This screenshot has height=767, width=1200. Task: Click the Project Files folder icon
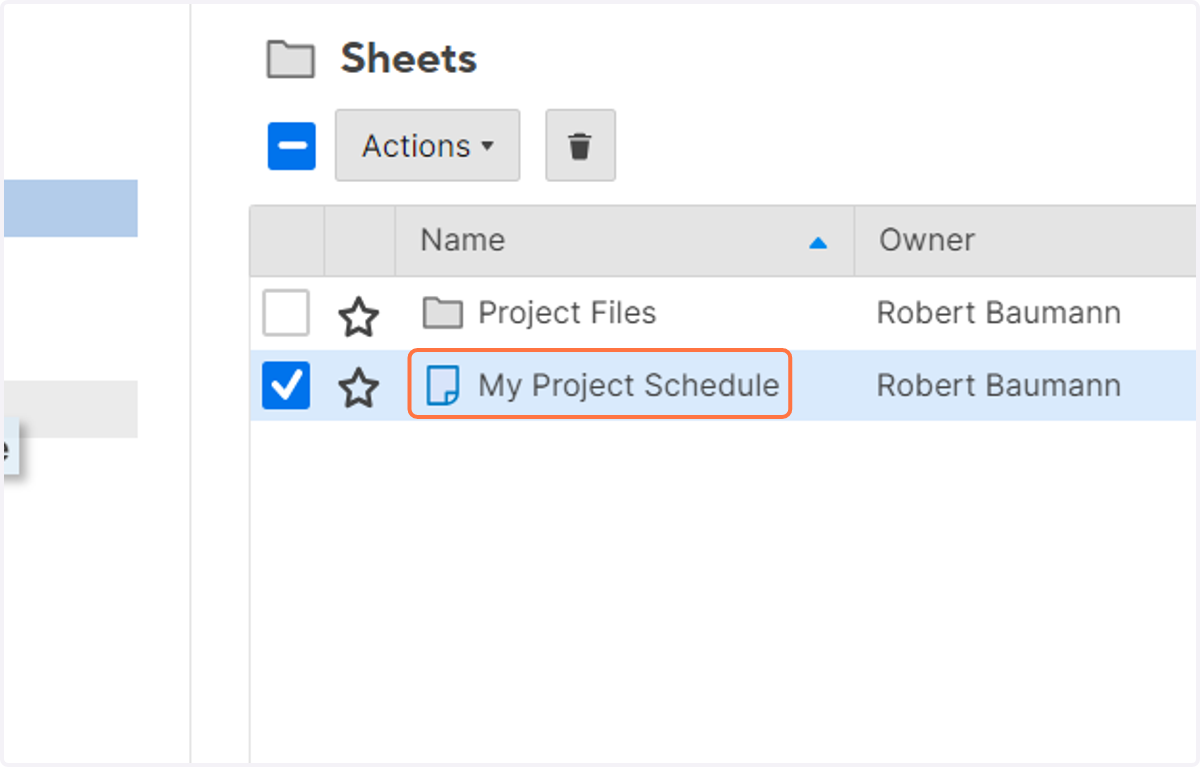[x=442, y=314]
